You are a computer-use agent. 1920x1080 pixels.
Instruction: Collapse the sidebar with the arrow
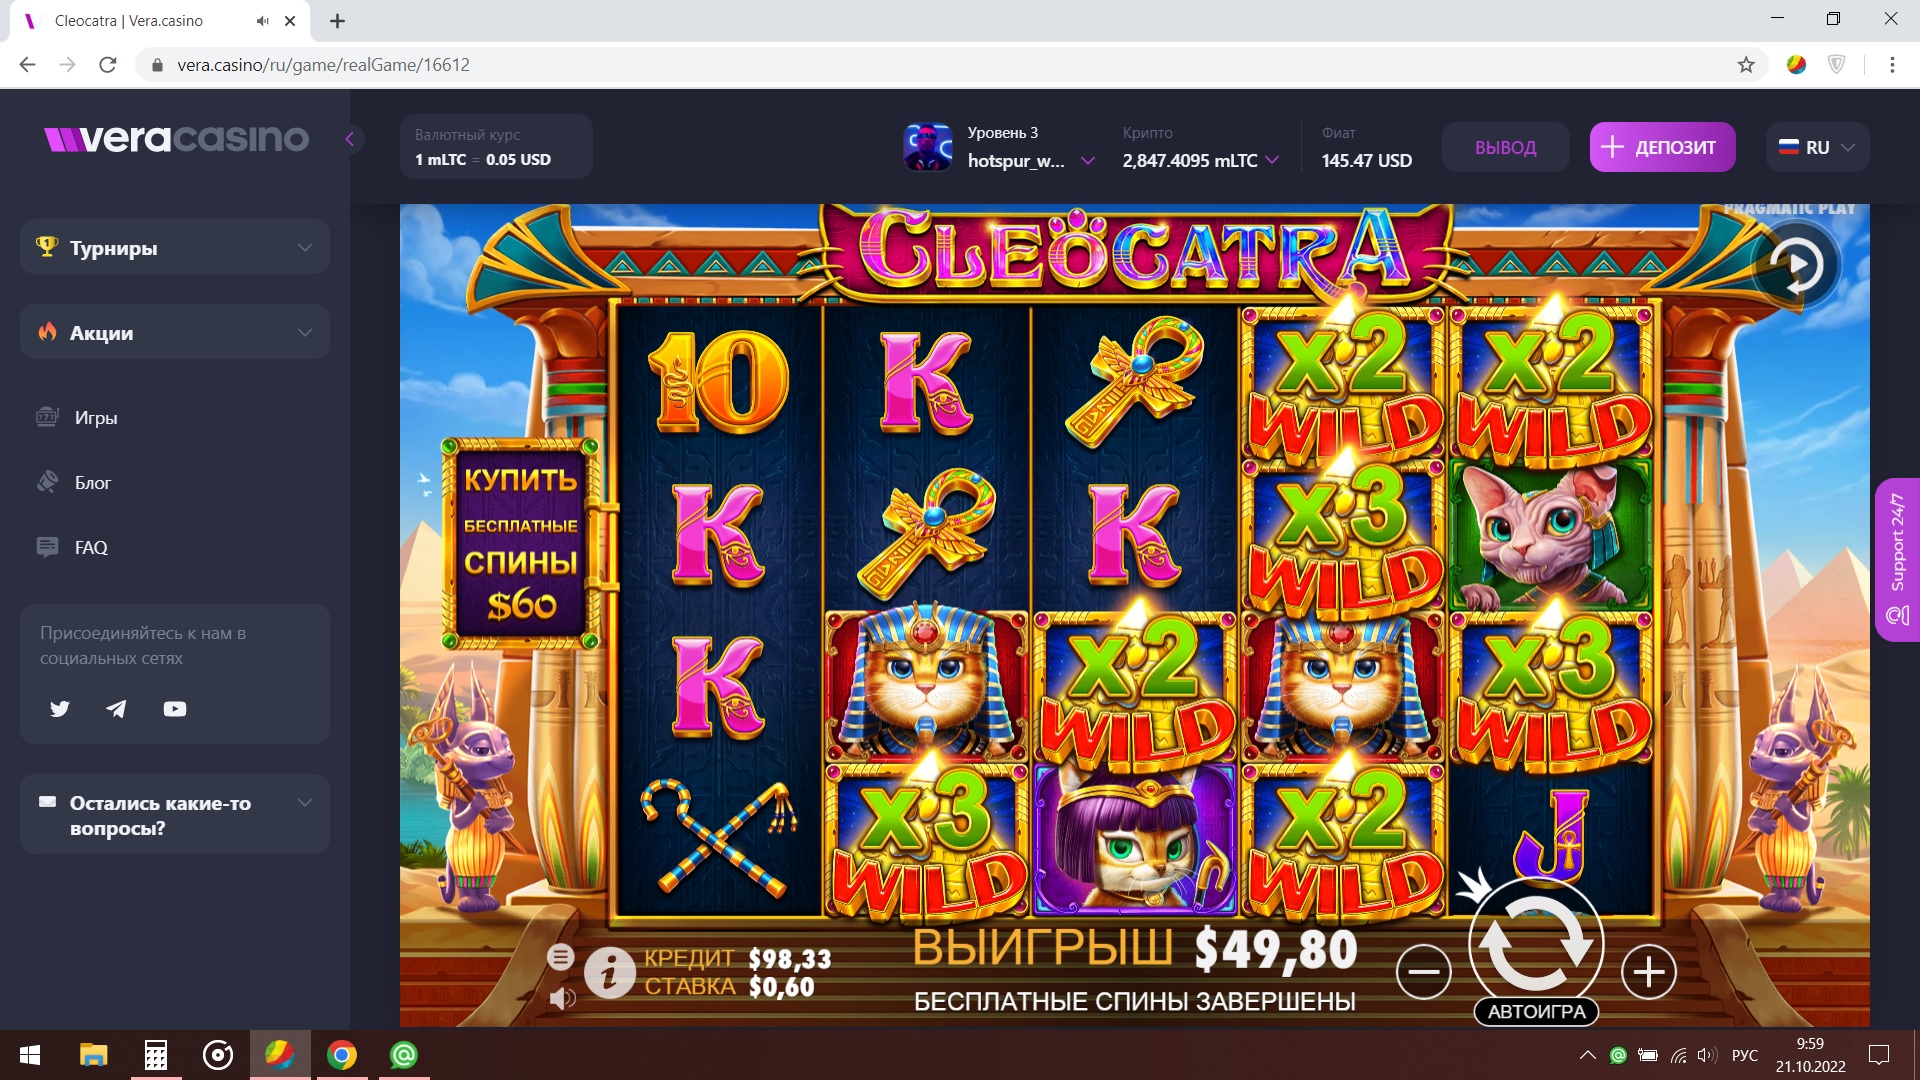[350, 139]
